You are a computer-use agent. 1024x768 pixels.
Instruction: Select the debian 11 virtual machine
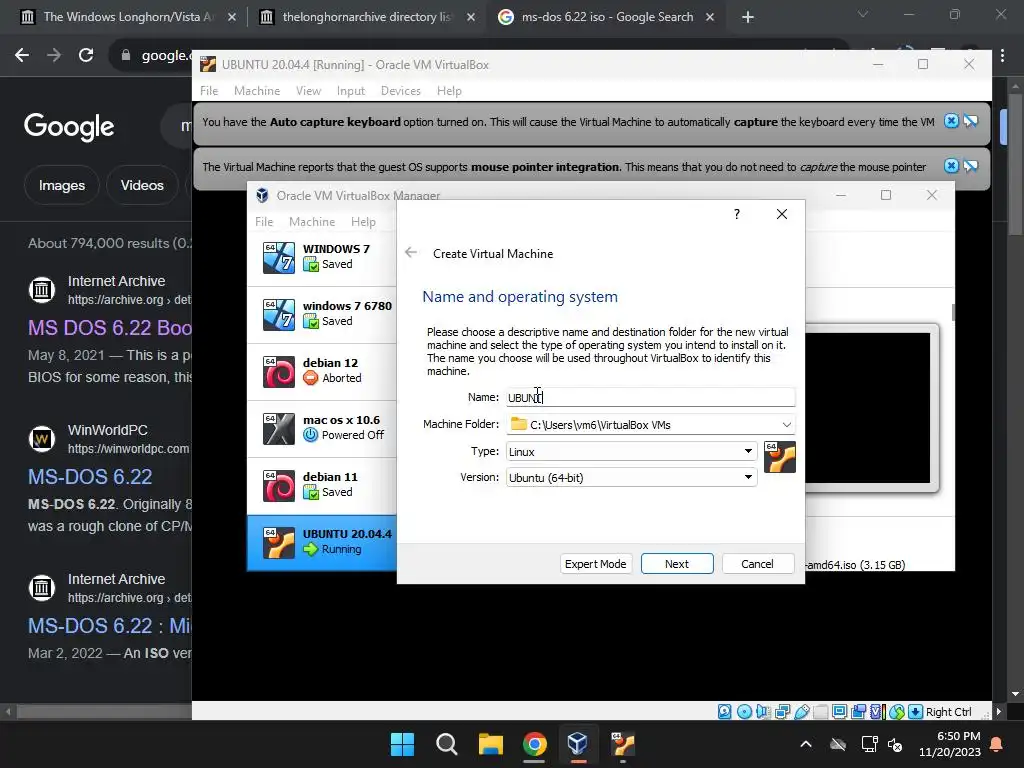322,485
